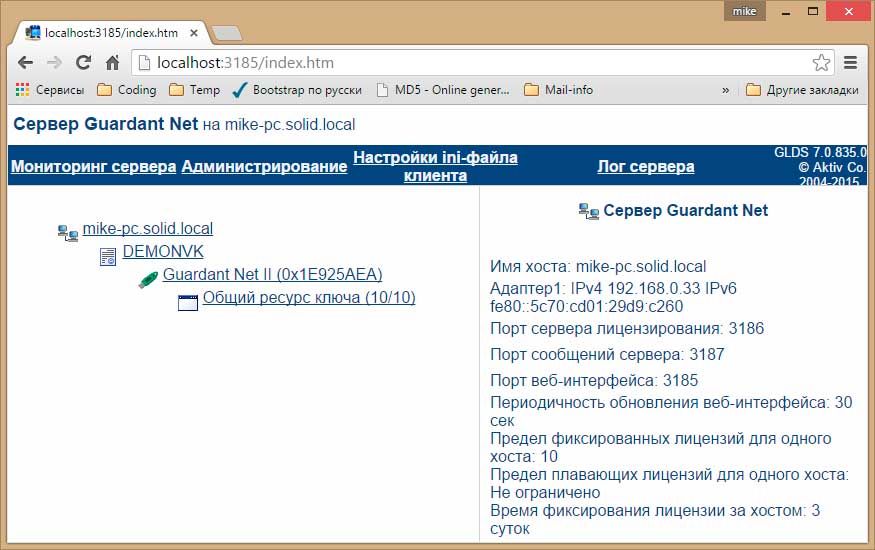The width and height of the screenshot is (875, 550).
Task: Open the Coding bookmarks folder
Action: [126, 90]
